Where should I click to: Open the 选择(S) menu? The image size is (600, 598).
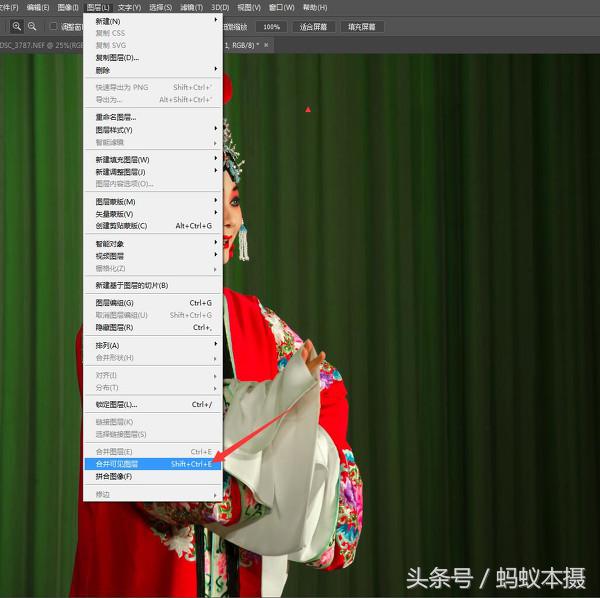pyautogui.click(x=160, y=7)
